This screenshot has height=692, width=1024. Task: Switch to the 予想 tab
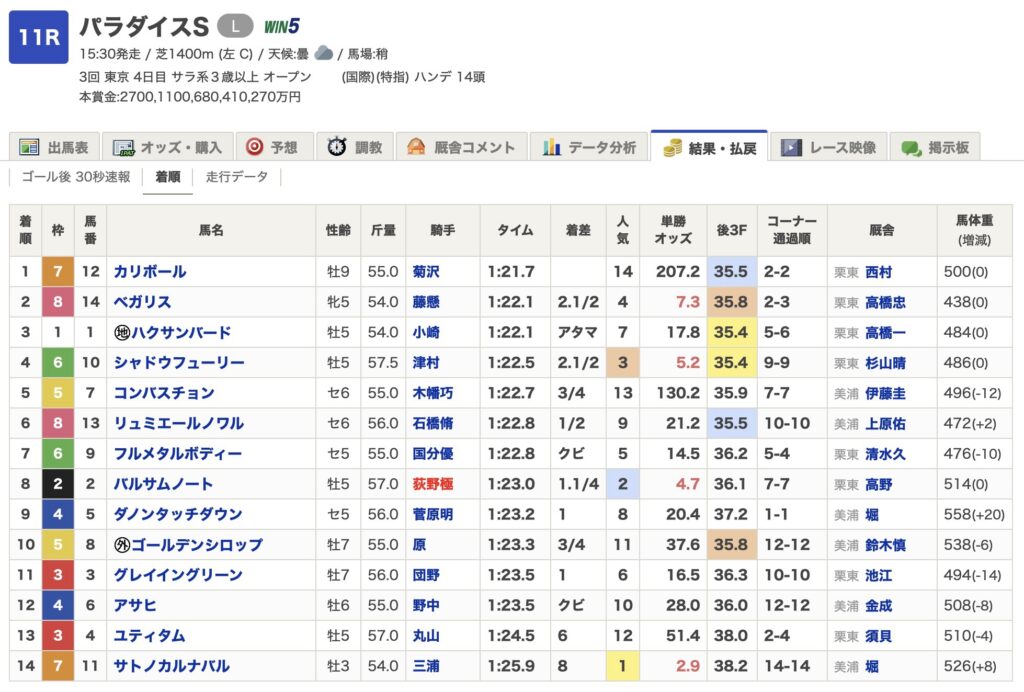pyautogui.click(x=273, y=147)
